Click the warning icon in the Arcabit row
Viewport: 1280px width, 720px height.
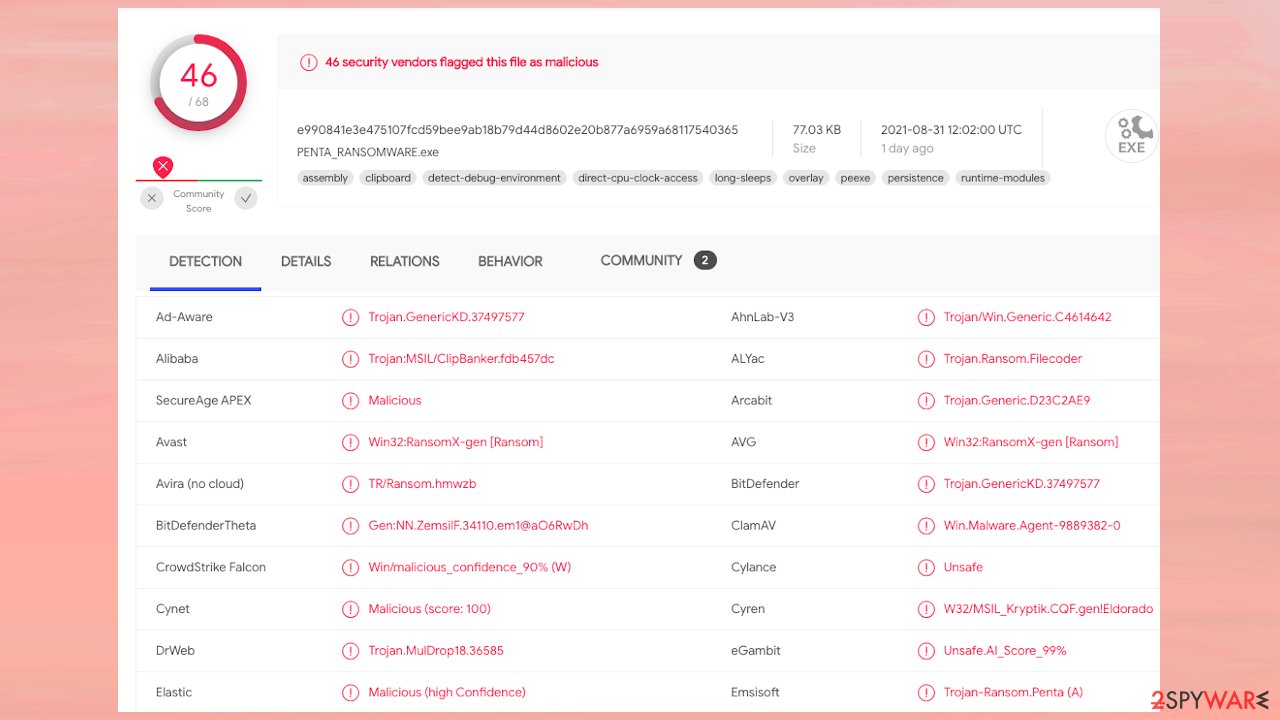coord(926,400)
